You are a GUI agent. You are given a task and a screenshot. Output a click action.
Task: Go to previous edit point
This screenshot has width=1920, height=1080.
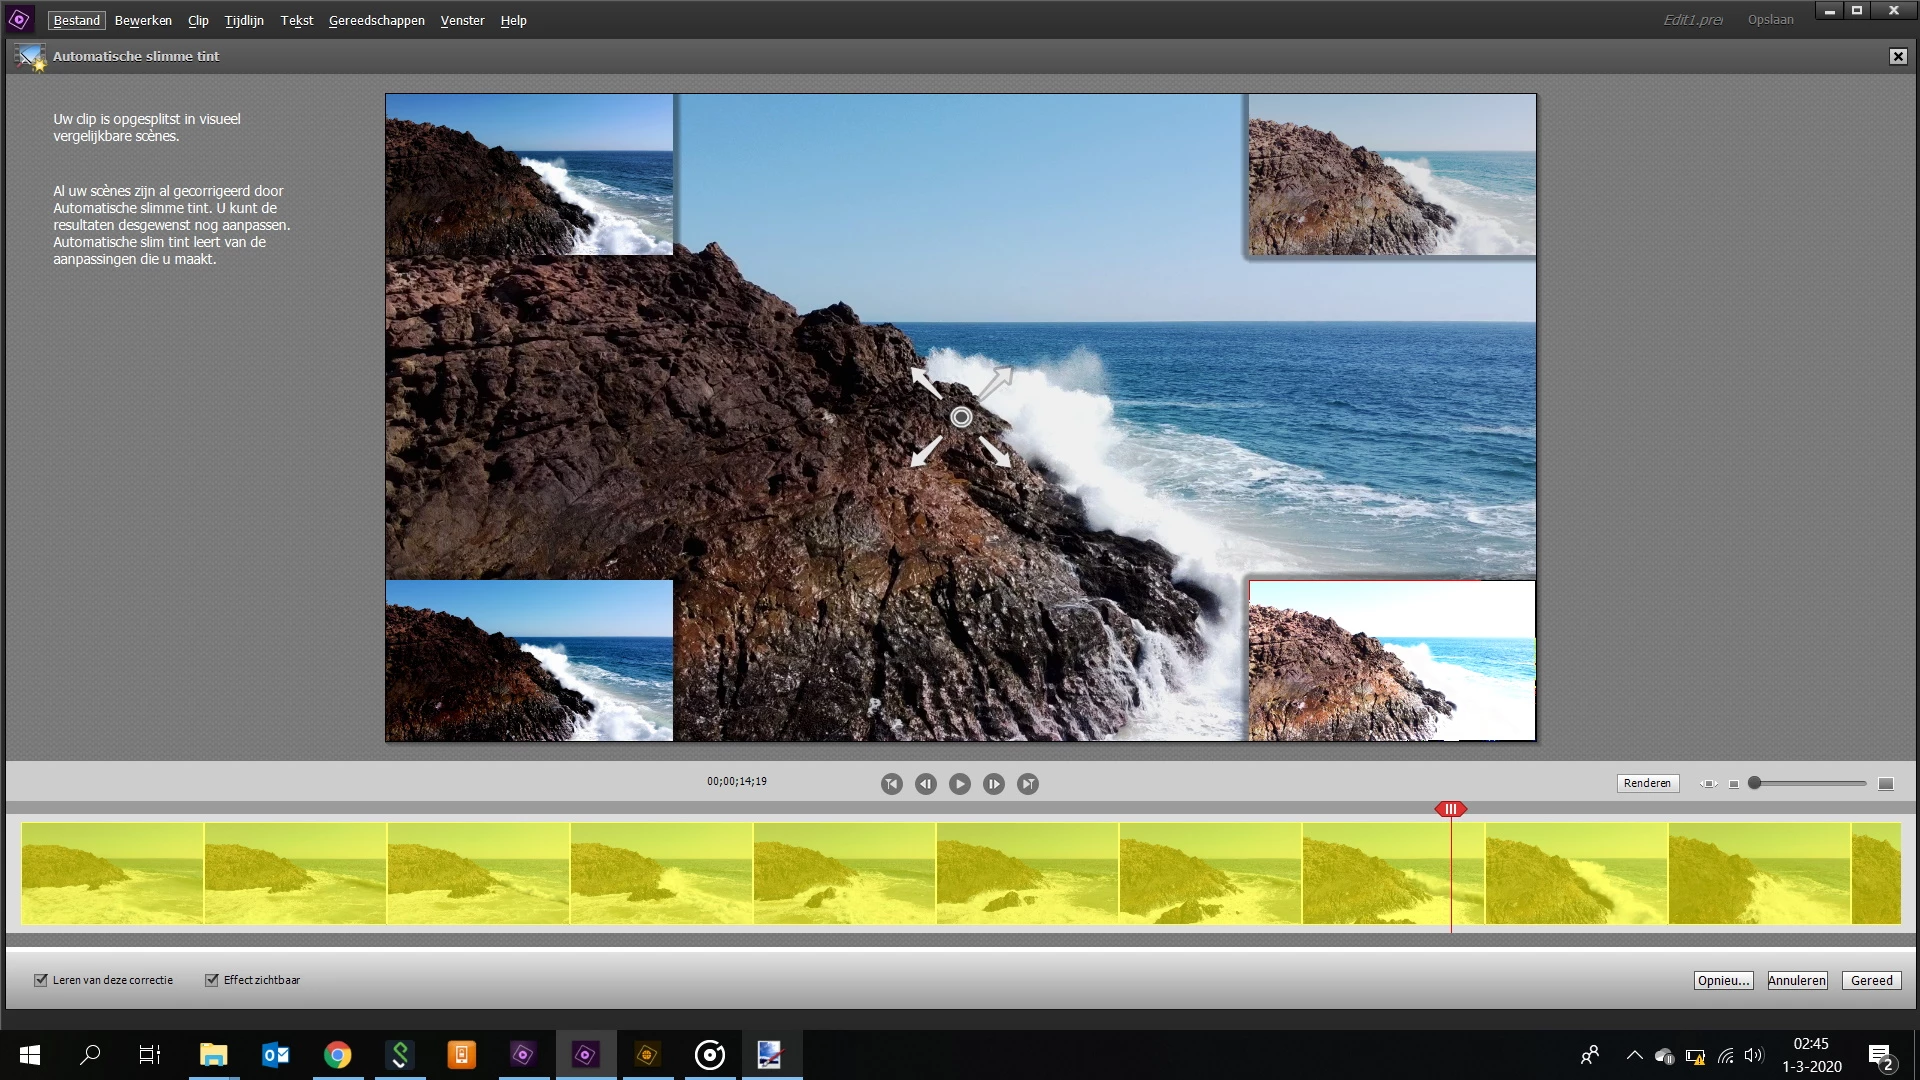[x=891, y=784]
